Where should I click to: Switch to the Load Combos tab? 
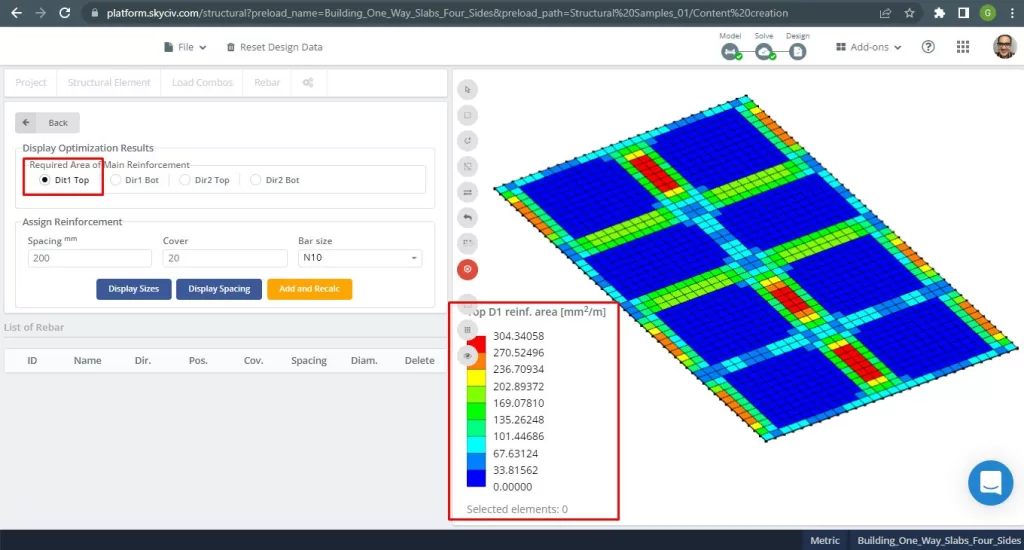coord(202,82)
